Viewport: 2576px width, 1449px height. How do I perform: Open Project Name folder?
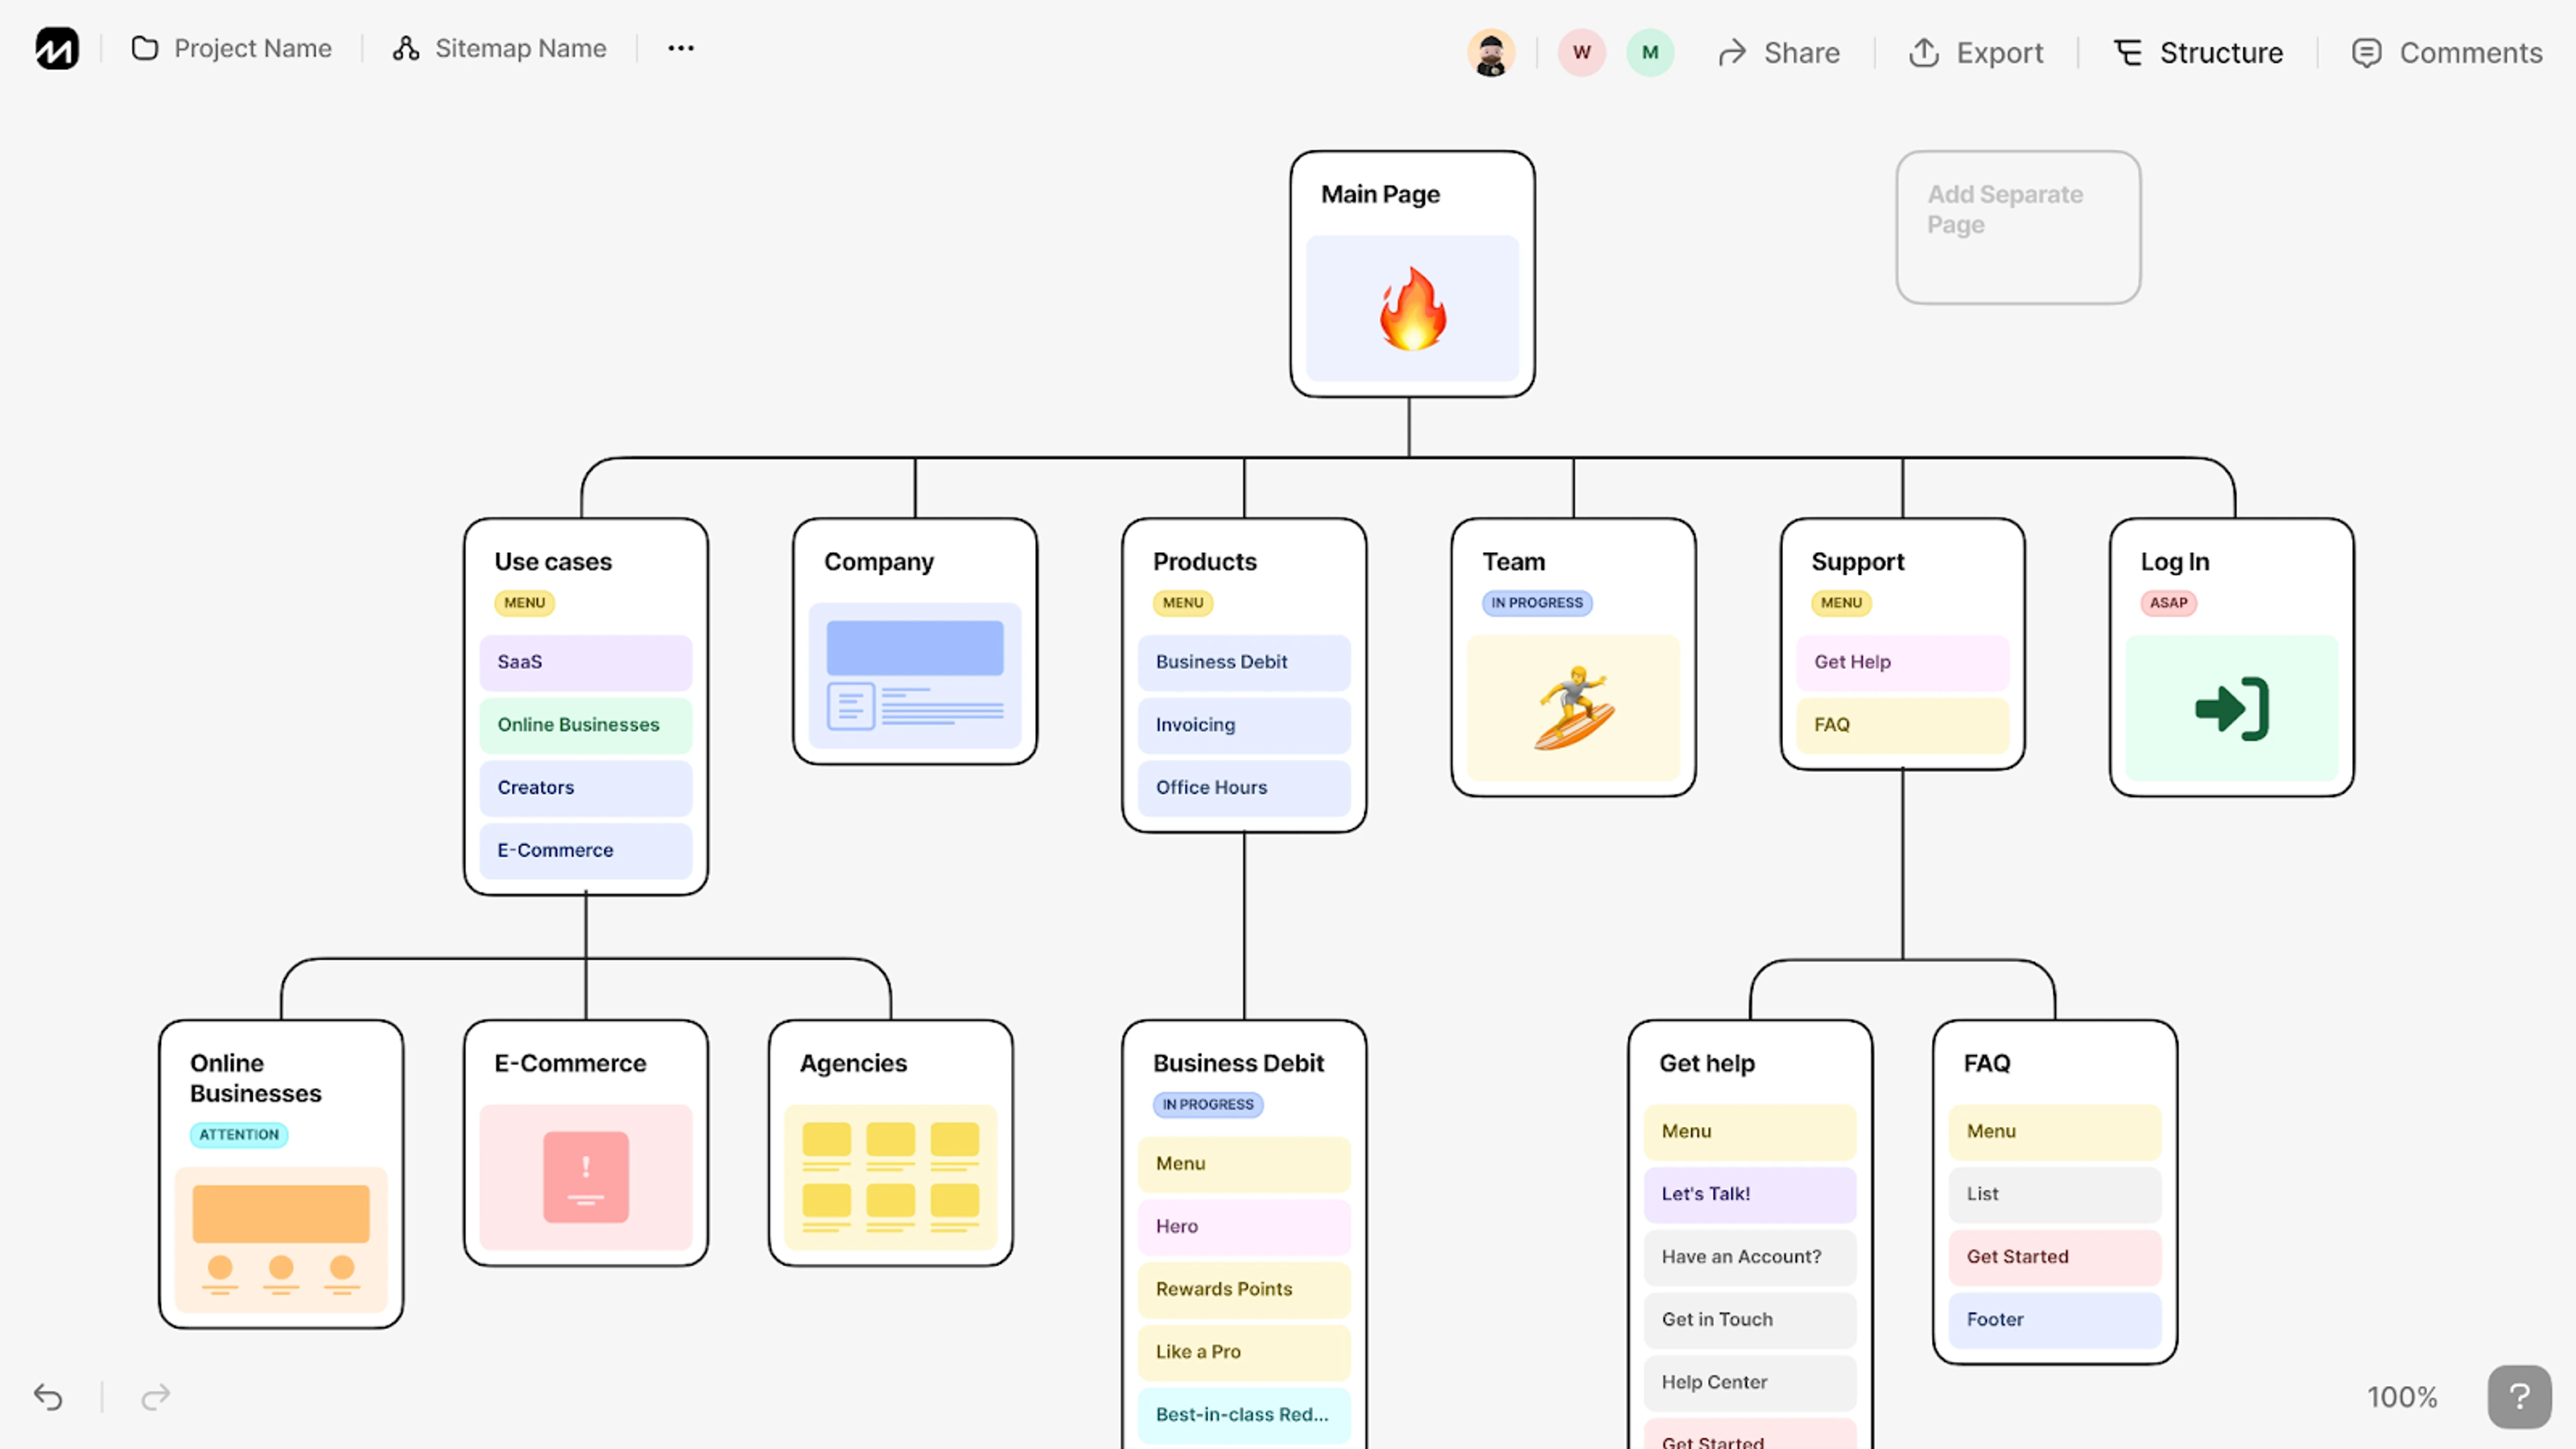[232, 49]
